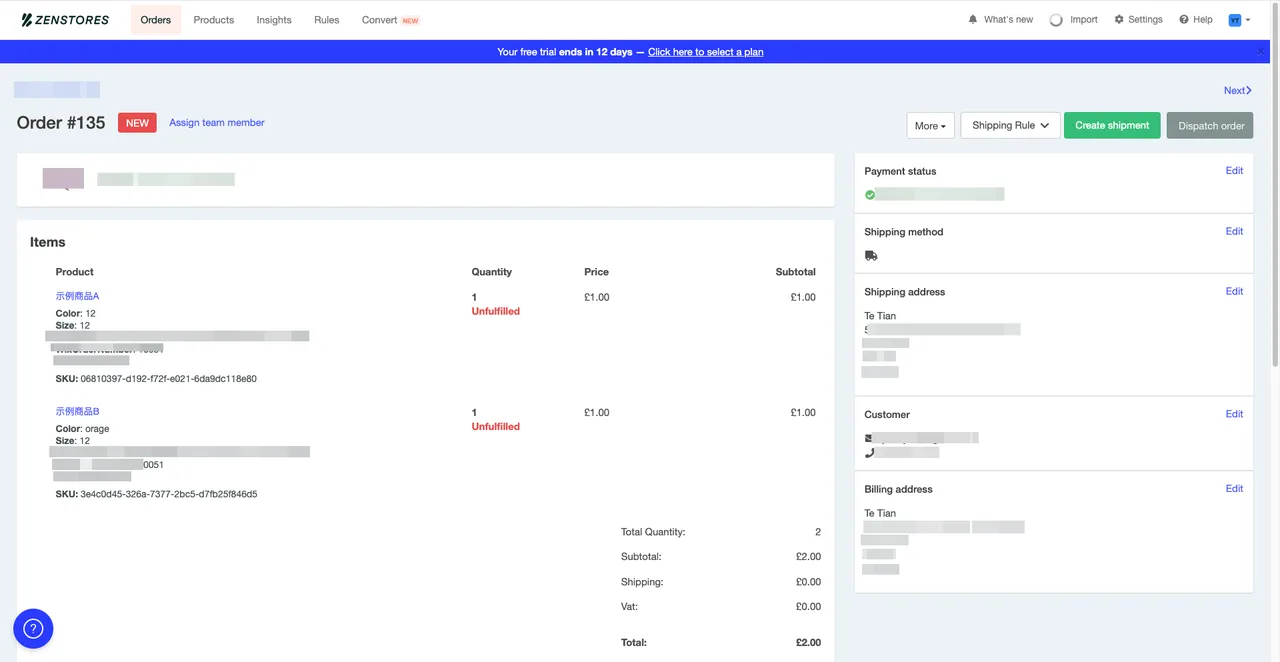Click the shipping method truck icon
Screen dimensions: 1280x662
click(x=871, y=256)
